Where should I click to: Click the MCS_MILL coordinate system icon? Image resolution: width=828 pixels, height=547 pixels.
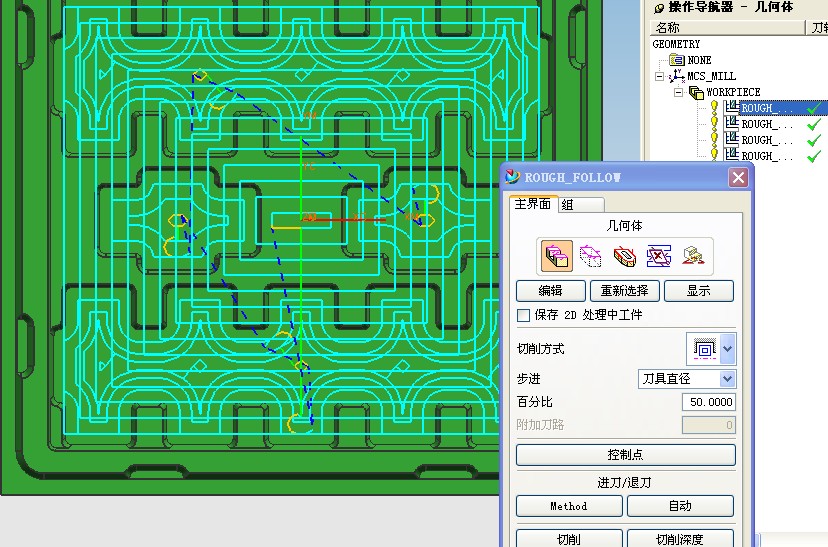676,76
